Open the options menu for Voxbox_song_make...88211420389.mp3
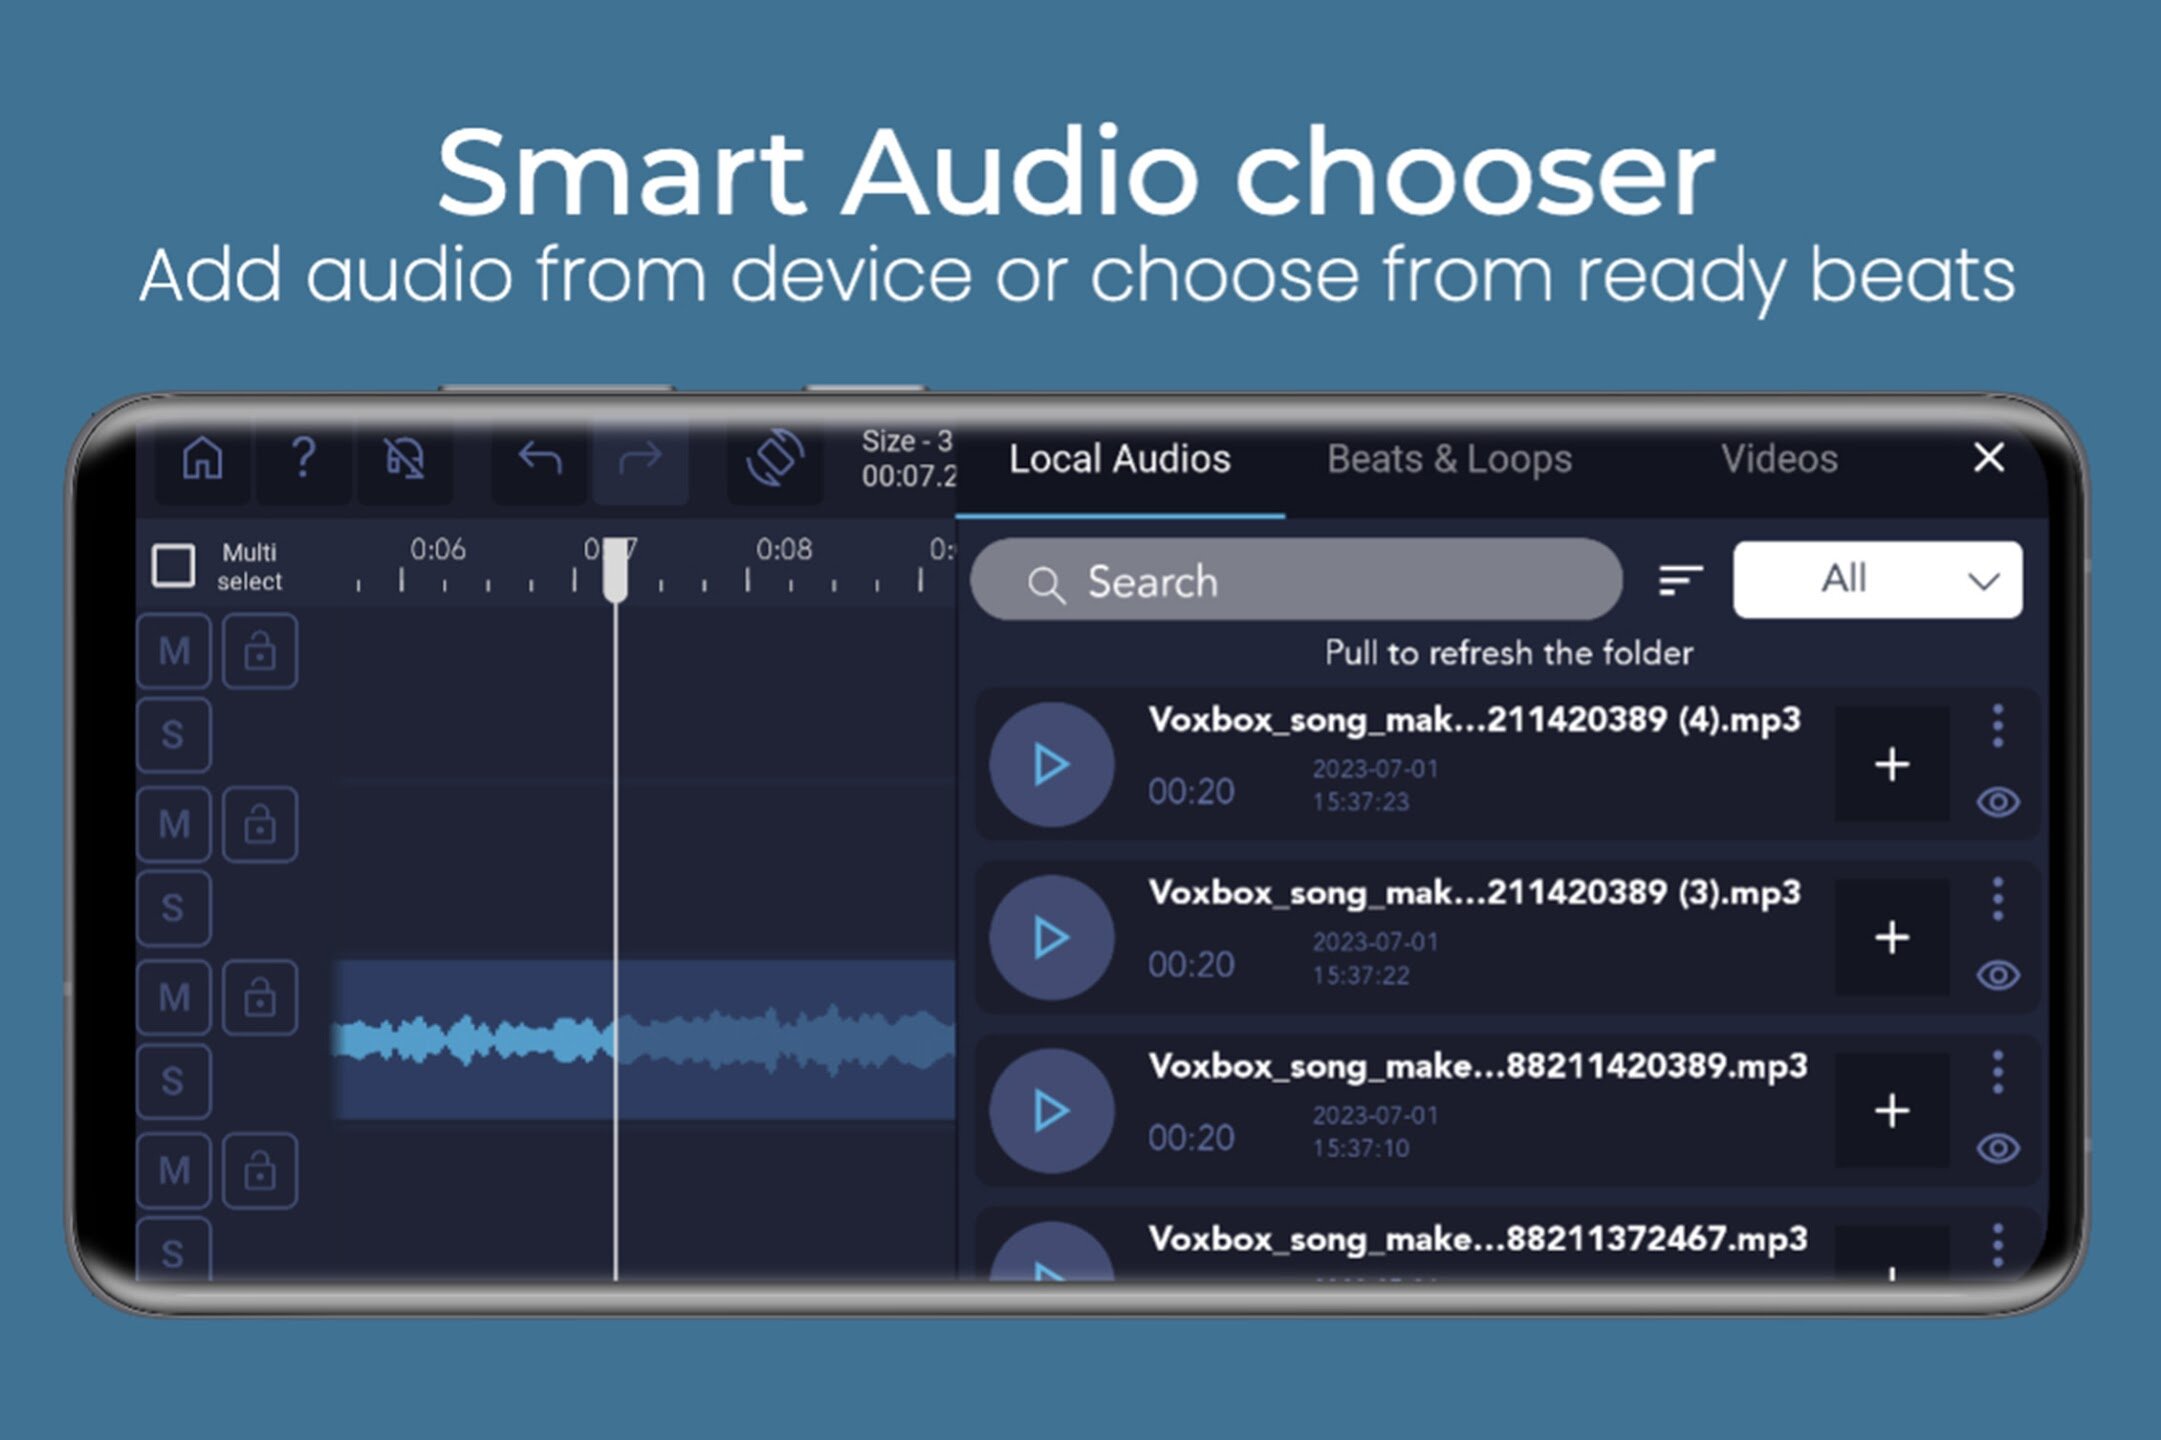2161x1440 pixels. pyautogui.click(x=1997, y=1072)
